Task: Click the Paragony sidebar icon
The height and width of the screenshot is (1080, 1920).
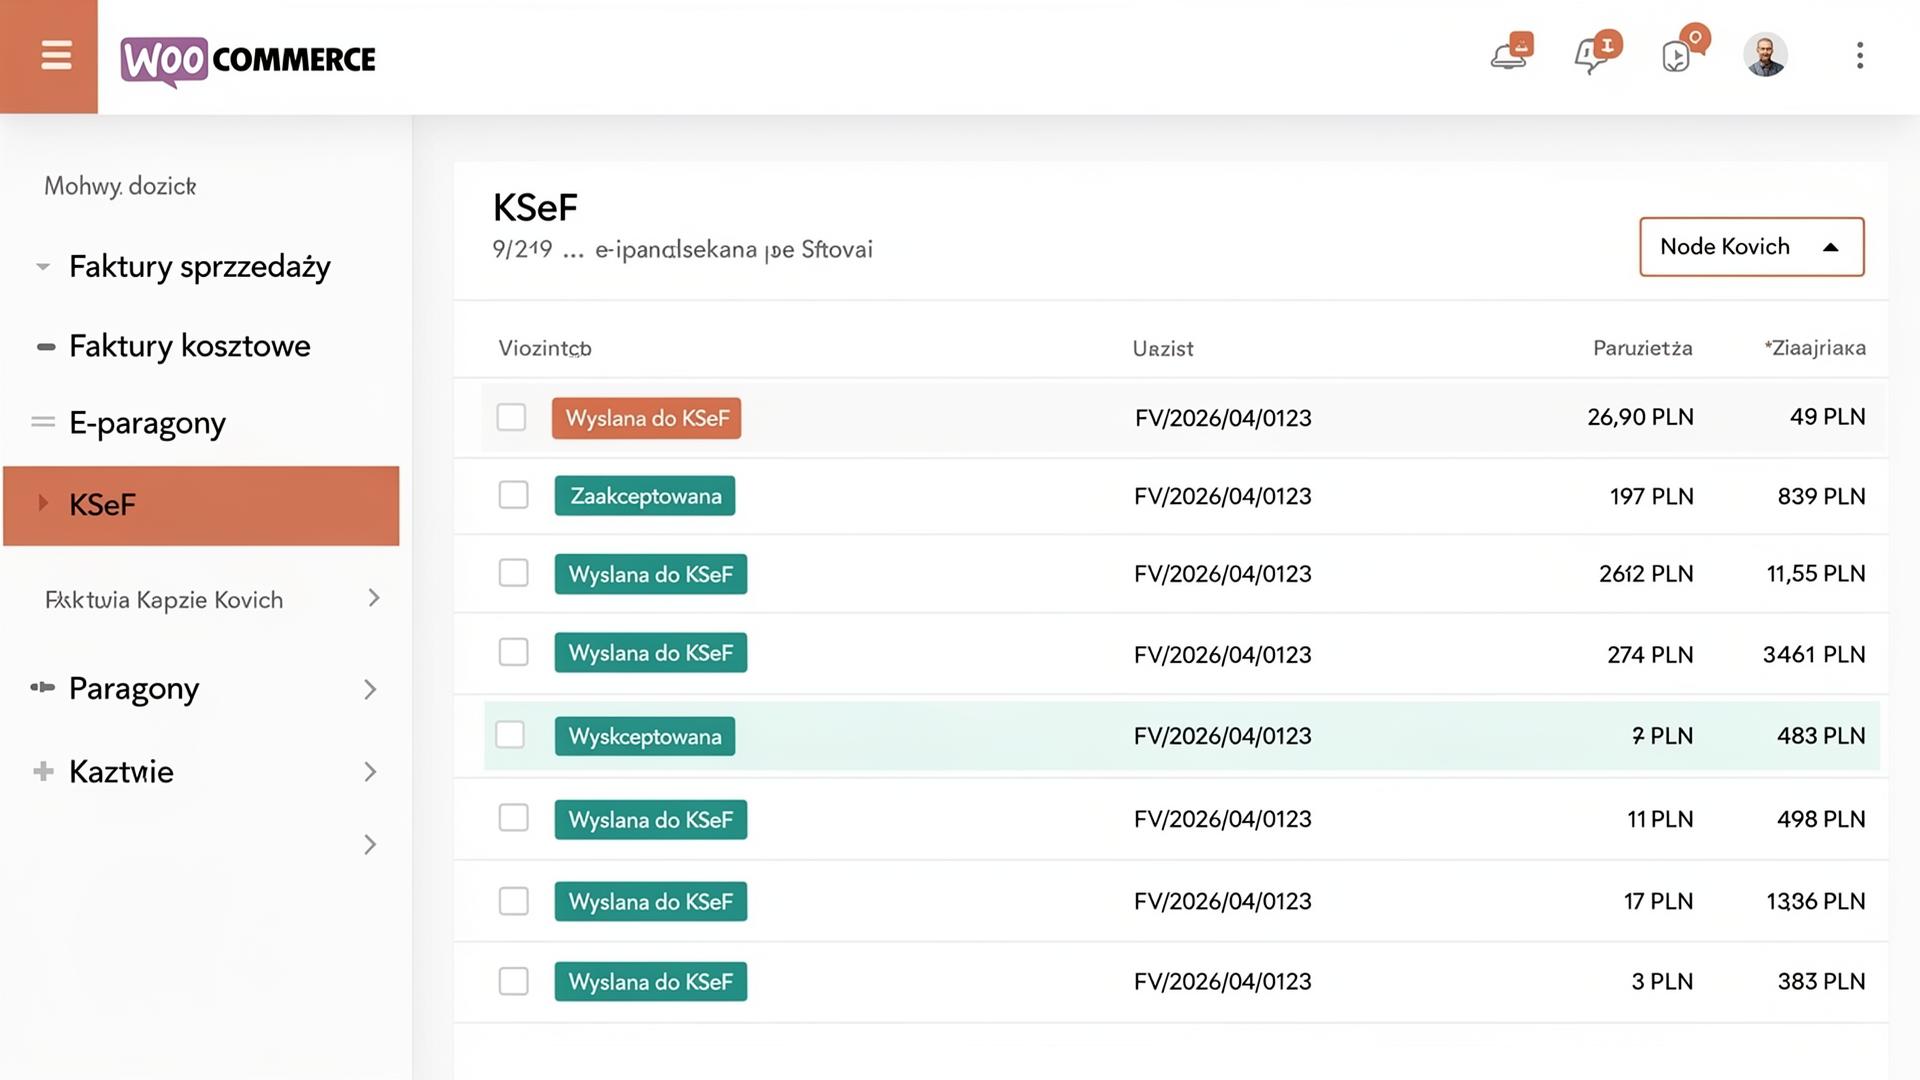Action: [41, 688]
